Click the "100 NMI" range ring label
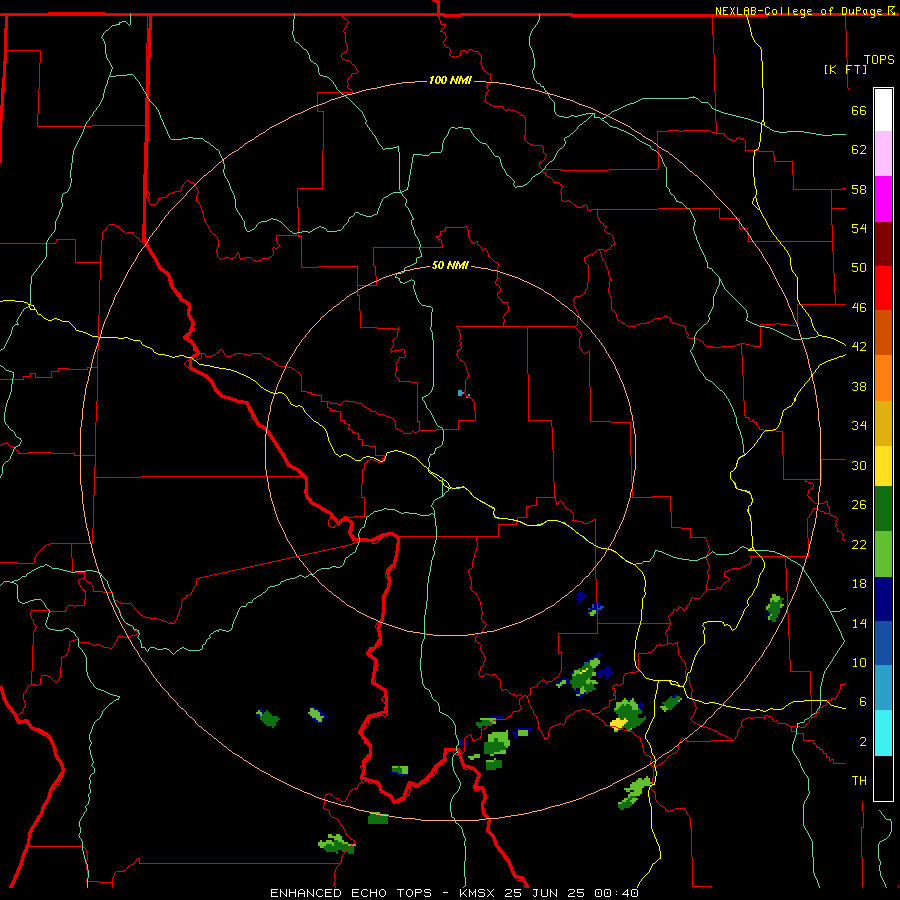The image size is (900, 900). [x=450, y=80]
